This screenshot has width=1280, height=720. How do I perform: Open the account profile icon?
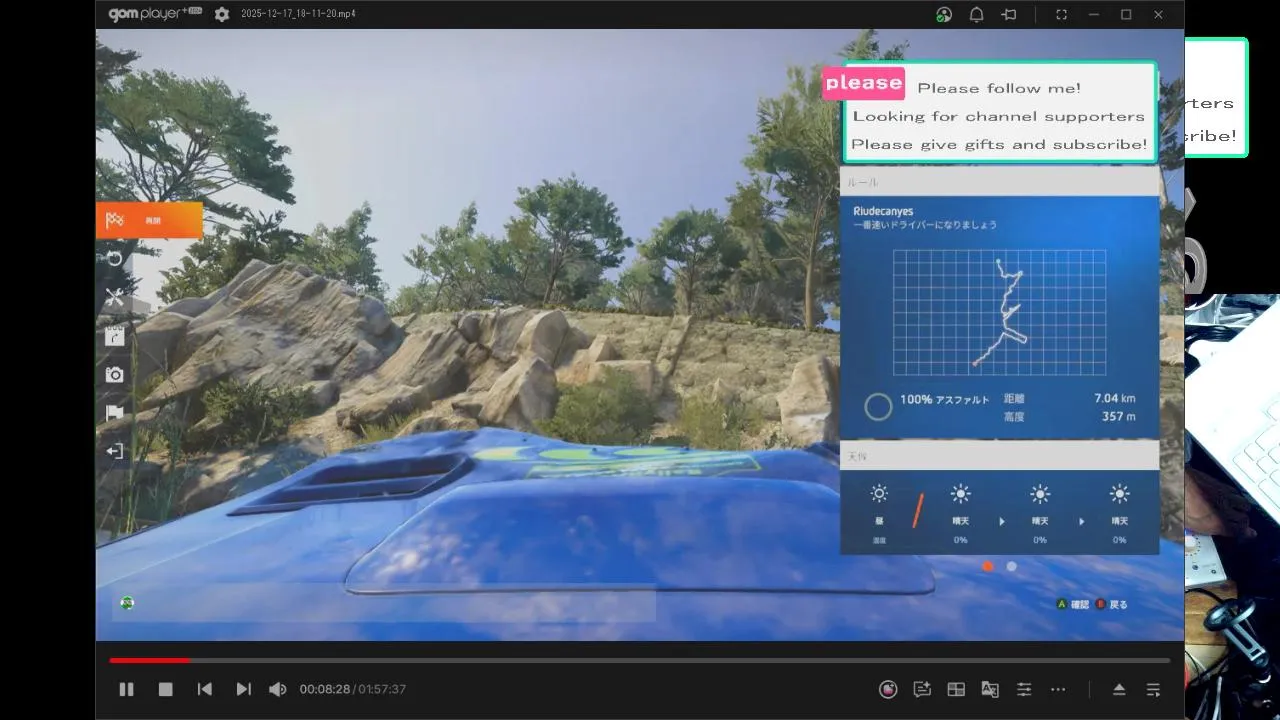click(944, 15)
